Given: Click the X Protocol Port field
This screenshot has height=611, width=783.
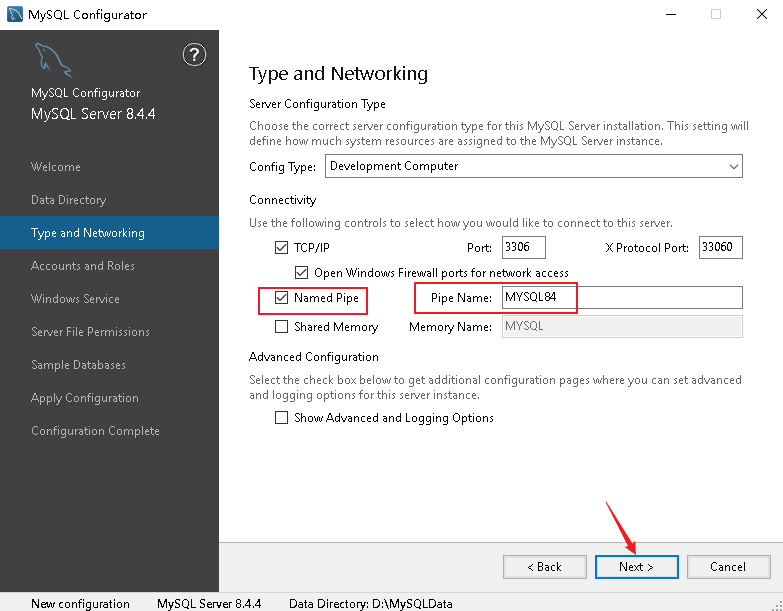Looking at the screenshot, I should 720,247.
